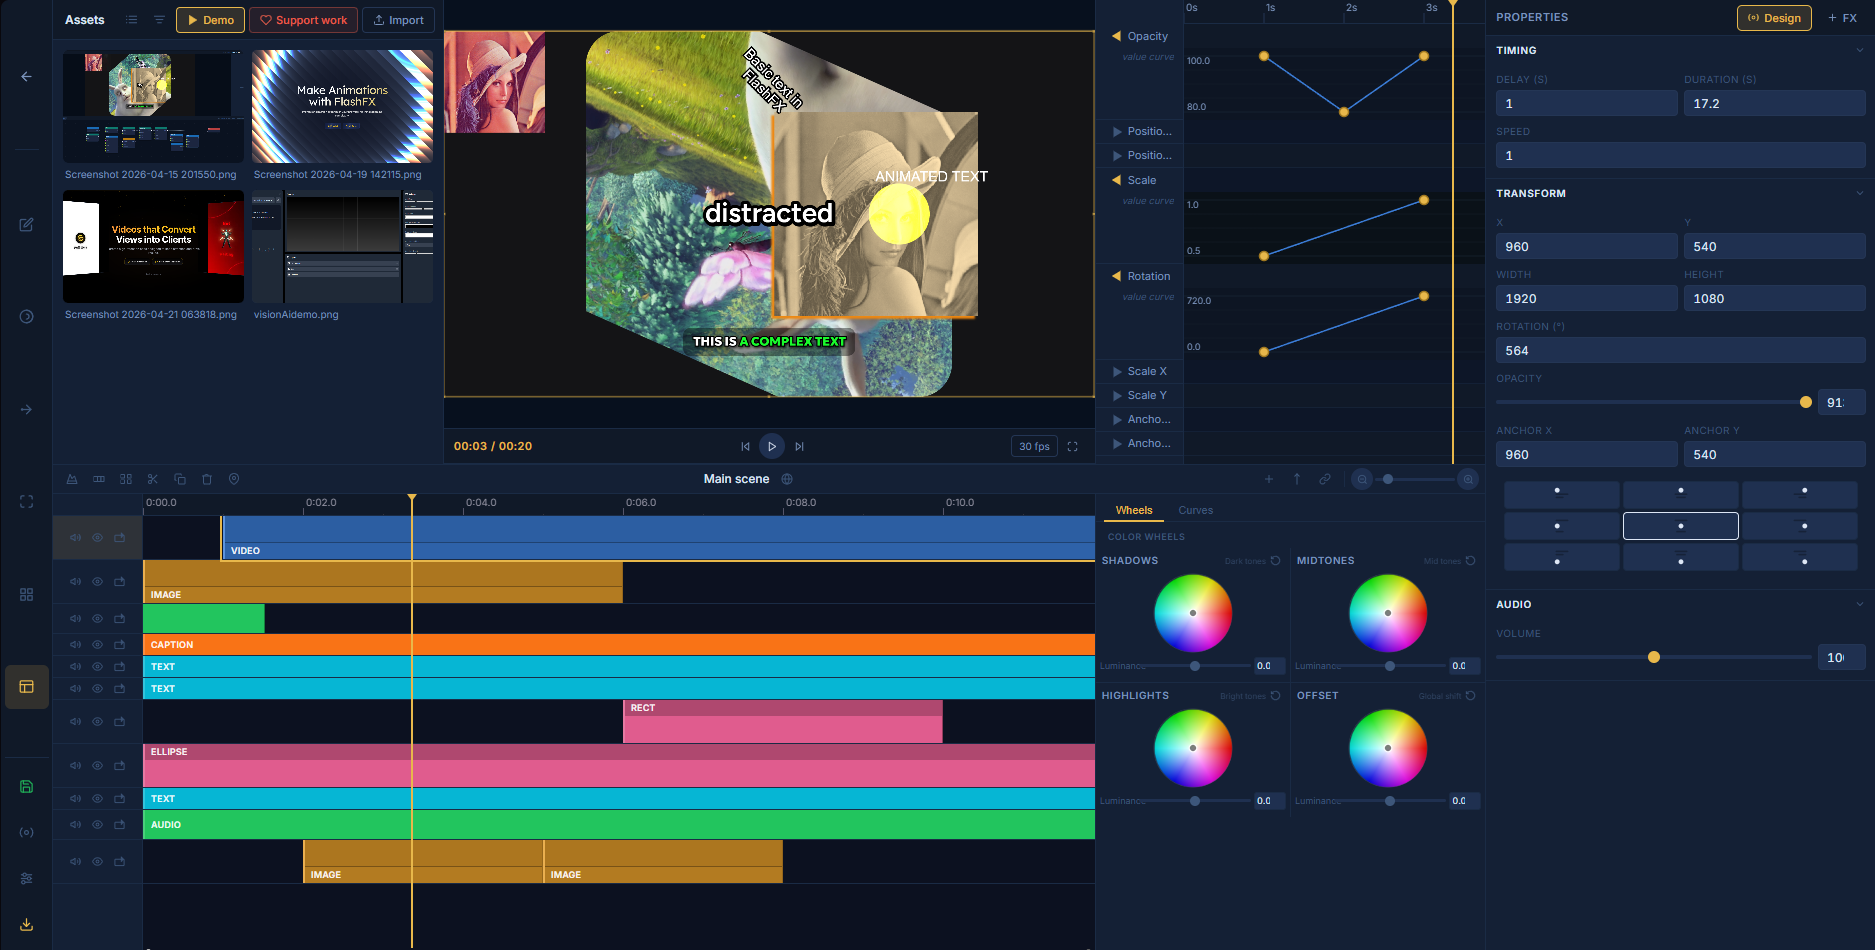Toggle visibility of the ELLIPSE track
Viewport: 1875px width, 950px height.
pos(97,765)
